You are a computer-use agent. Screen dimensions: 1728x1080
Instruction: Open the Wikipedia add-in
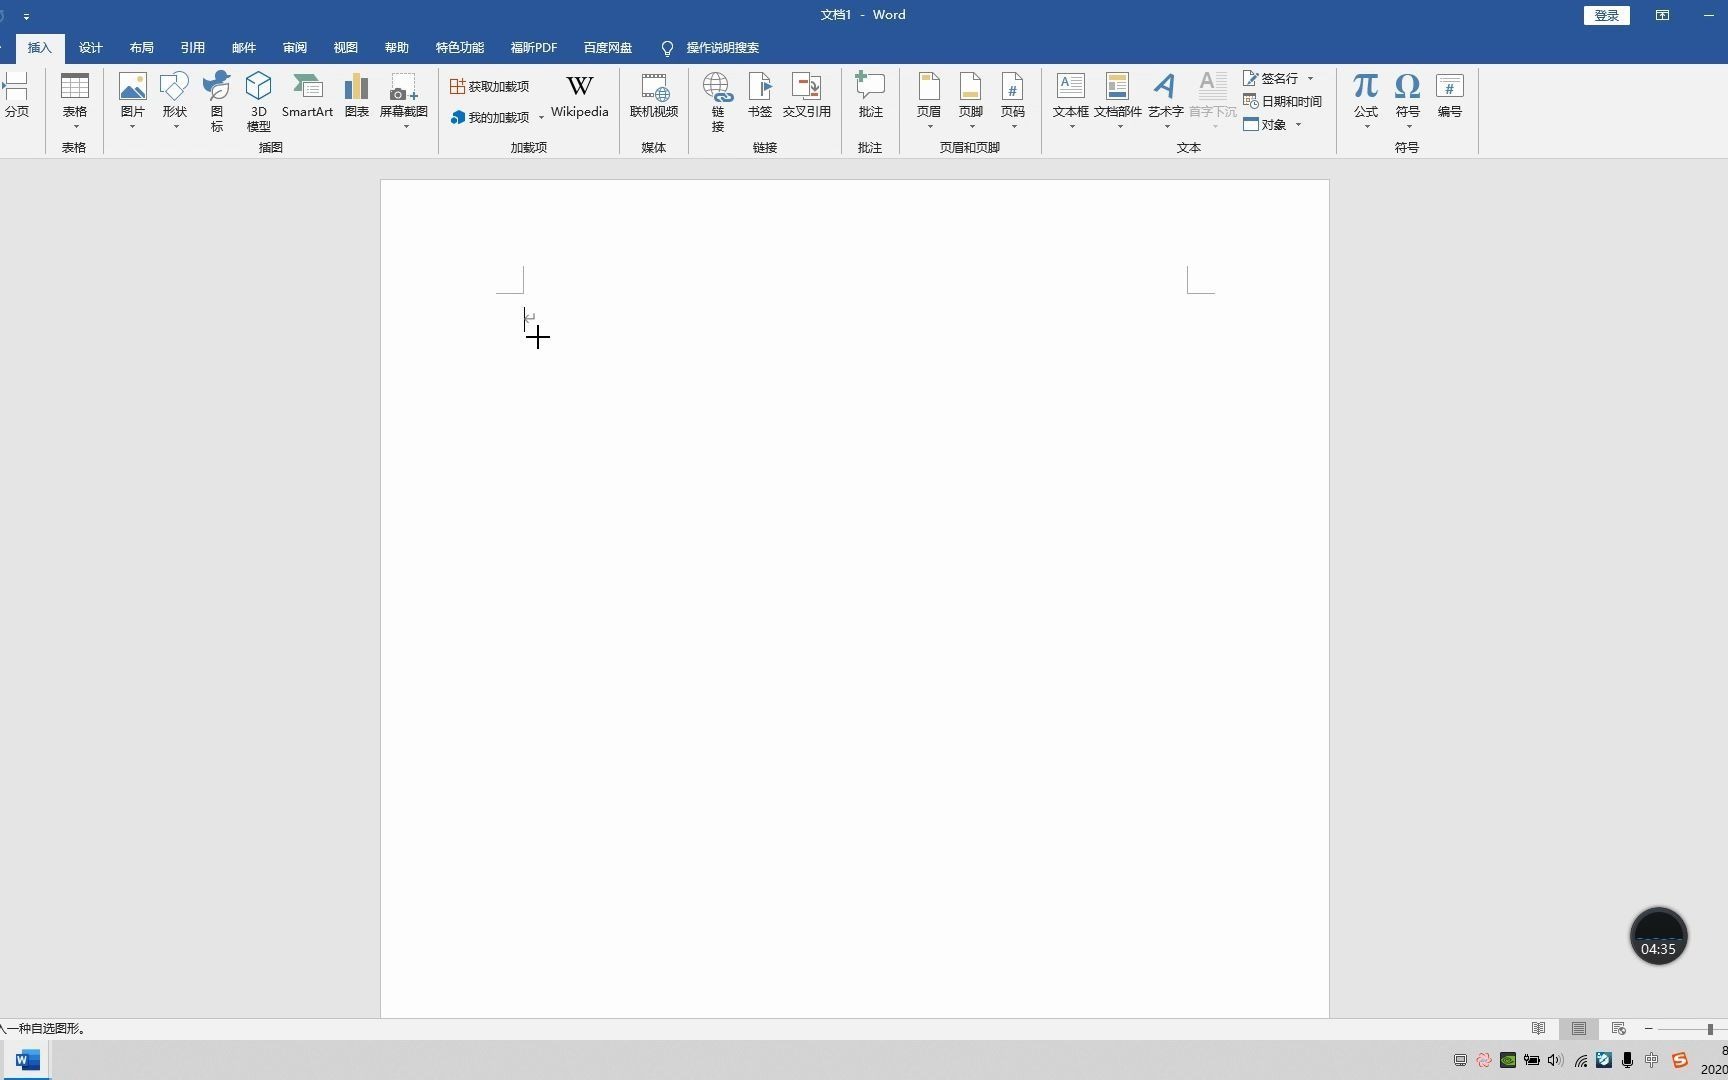click(x=580, y=96)
